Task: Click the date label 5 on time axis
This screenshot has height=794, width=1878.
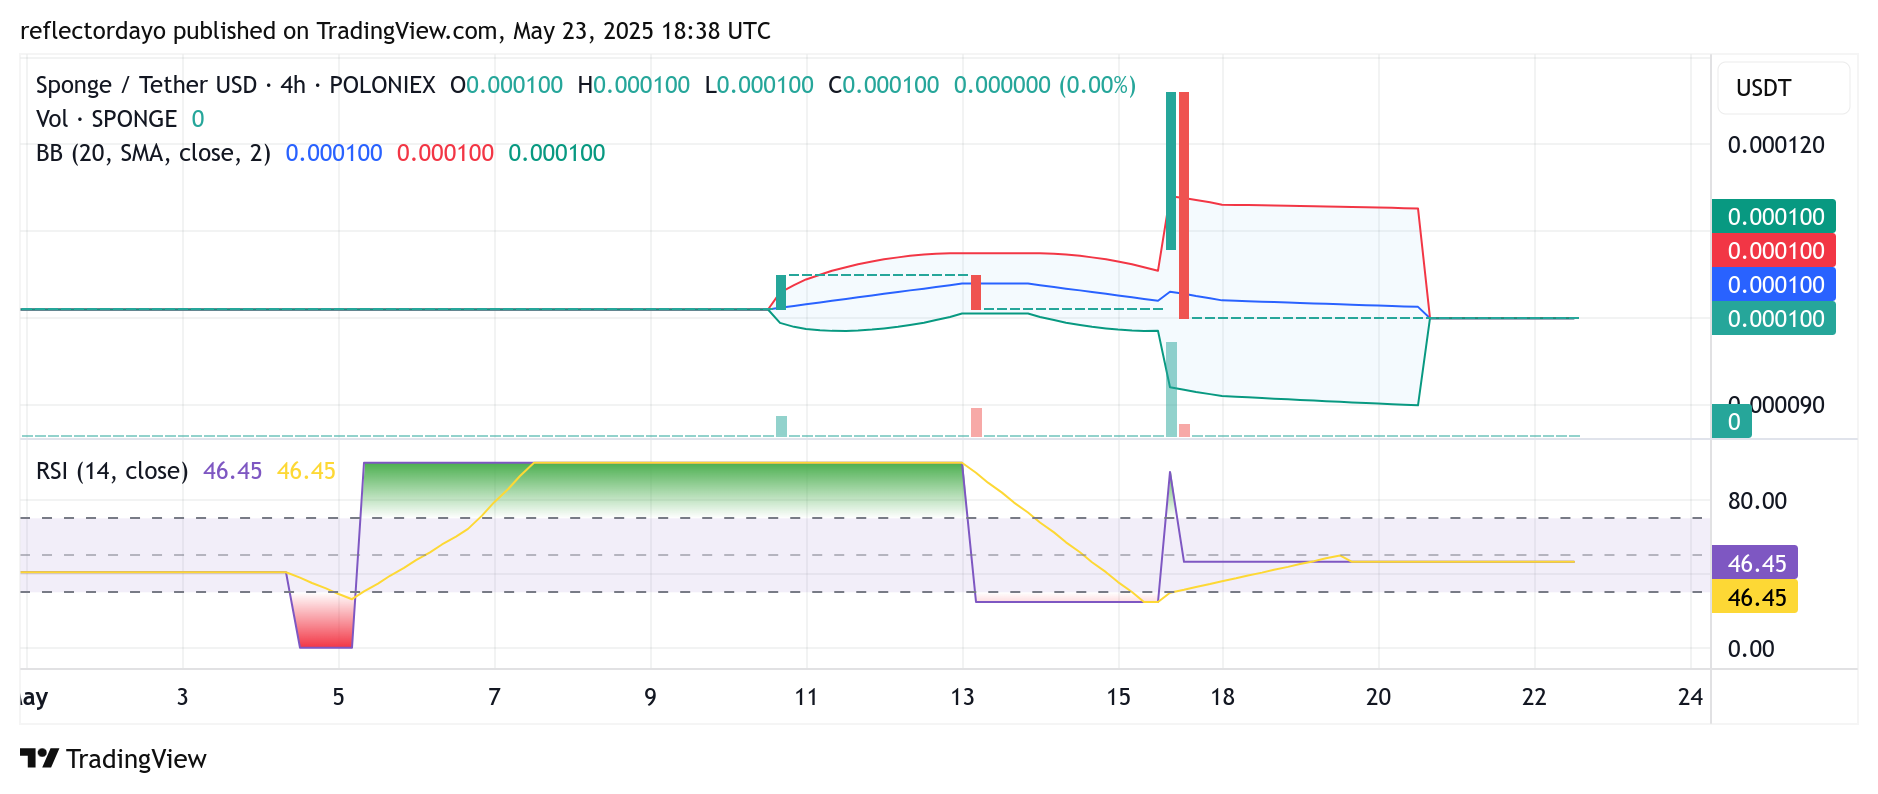Action: coord(338,697)
